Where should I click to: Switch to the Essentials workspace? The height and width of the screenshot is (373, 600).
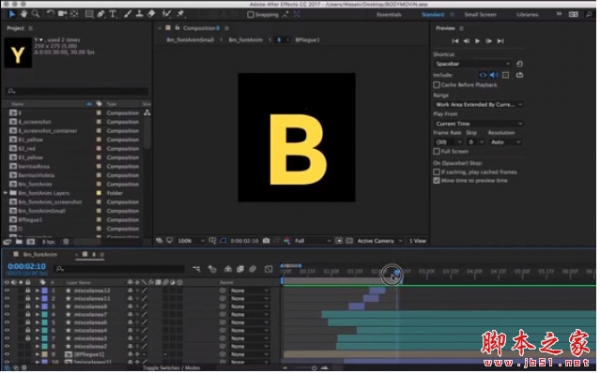click(389, 15)
